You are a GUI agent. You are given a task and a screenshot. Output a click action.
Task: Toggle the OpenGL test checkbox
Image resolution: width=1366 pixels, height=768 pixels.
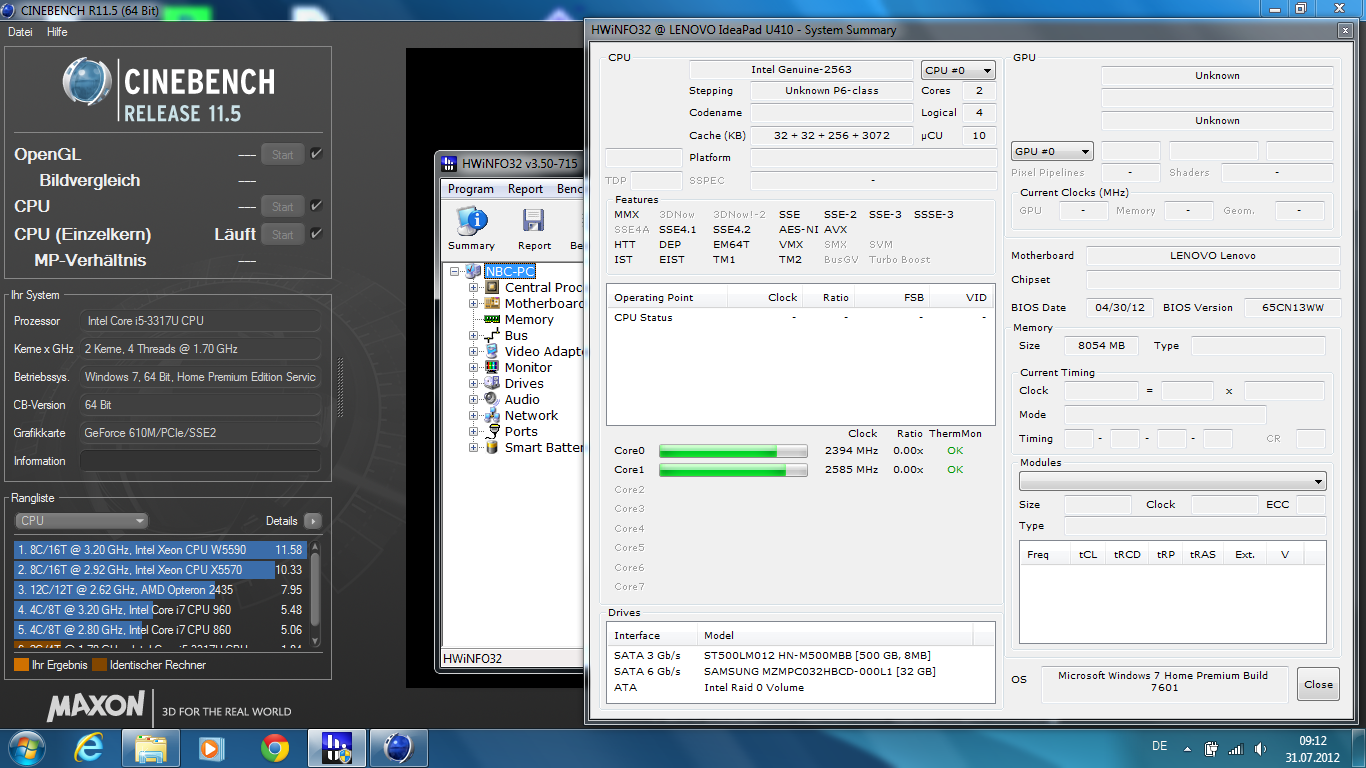(x=316, y=154)
